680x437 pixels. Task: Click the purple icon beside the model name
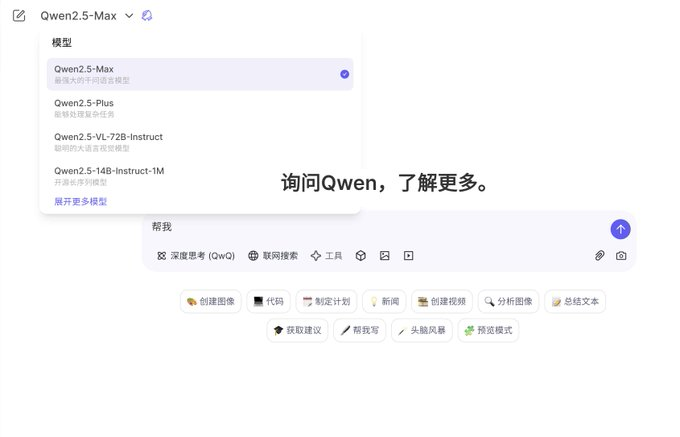tap(147, 16)
